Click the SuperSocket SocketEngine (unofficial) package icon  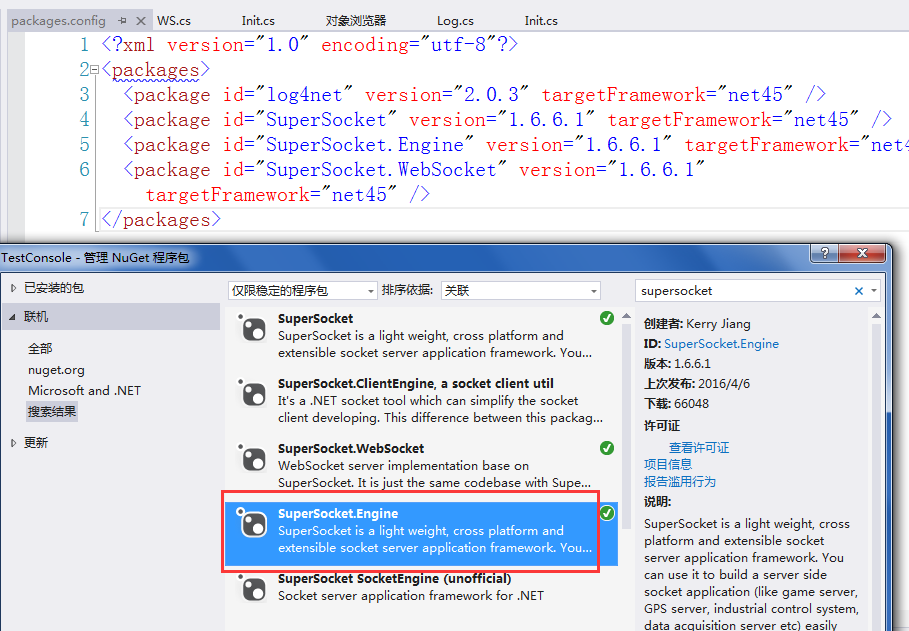[253, 589]
